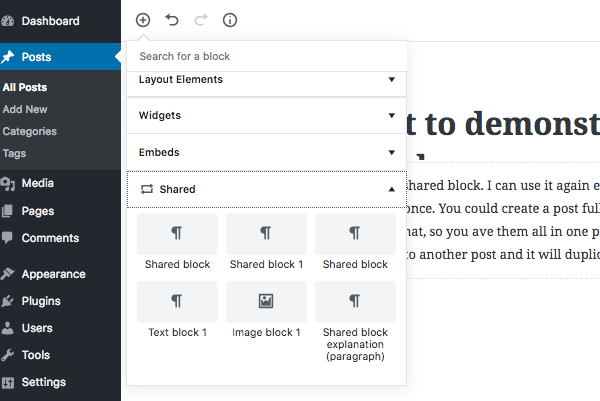The width and height of the screenshot is (600, 401).
Task: Open the content structure info icon
Action: click(230, 20)
